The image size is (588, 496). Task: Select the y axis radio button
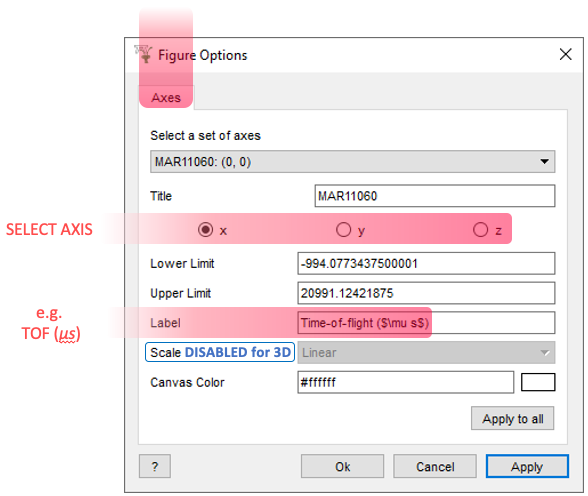343,229
